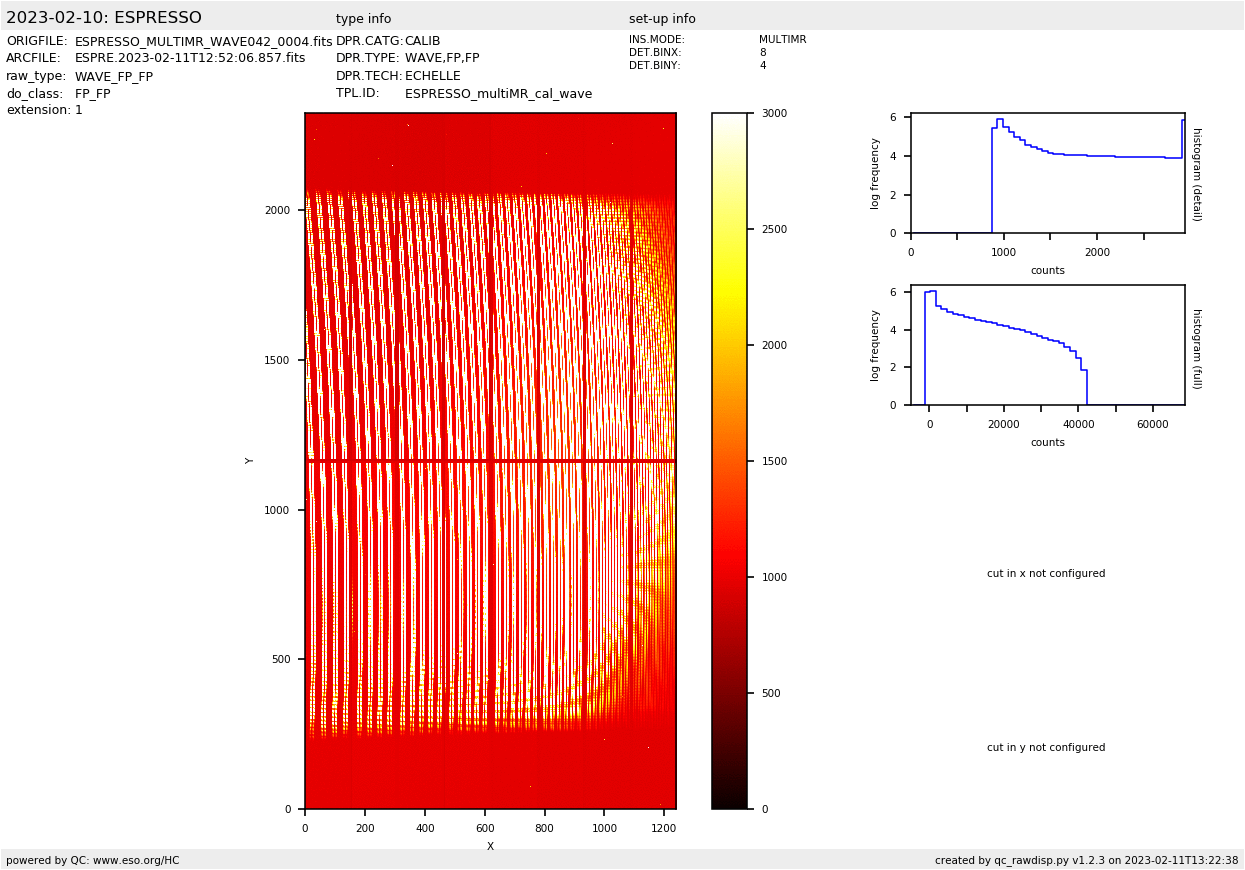Click the DPR.TYPE value WAVE,FP,FP

coord(442,59)
